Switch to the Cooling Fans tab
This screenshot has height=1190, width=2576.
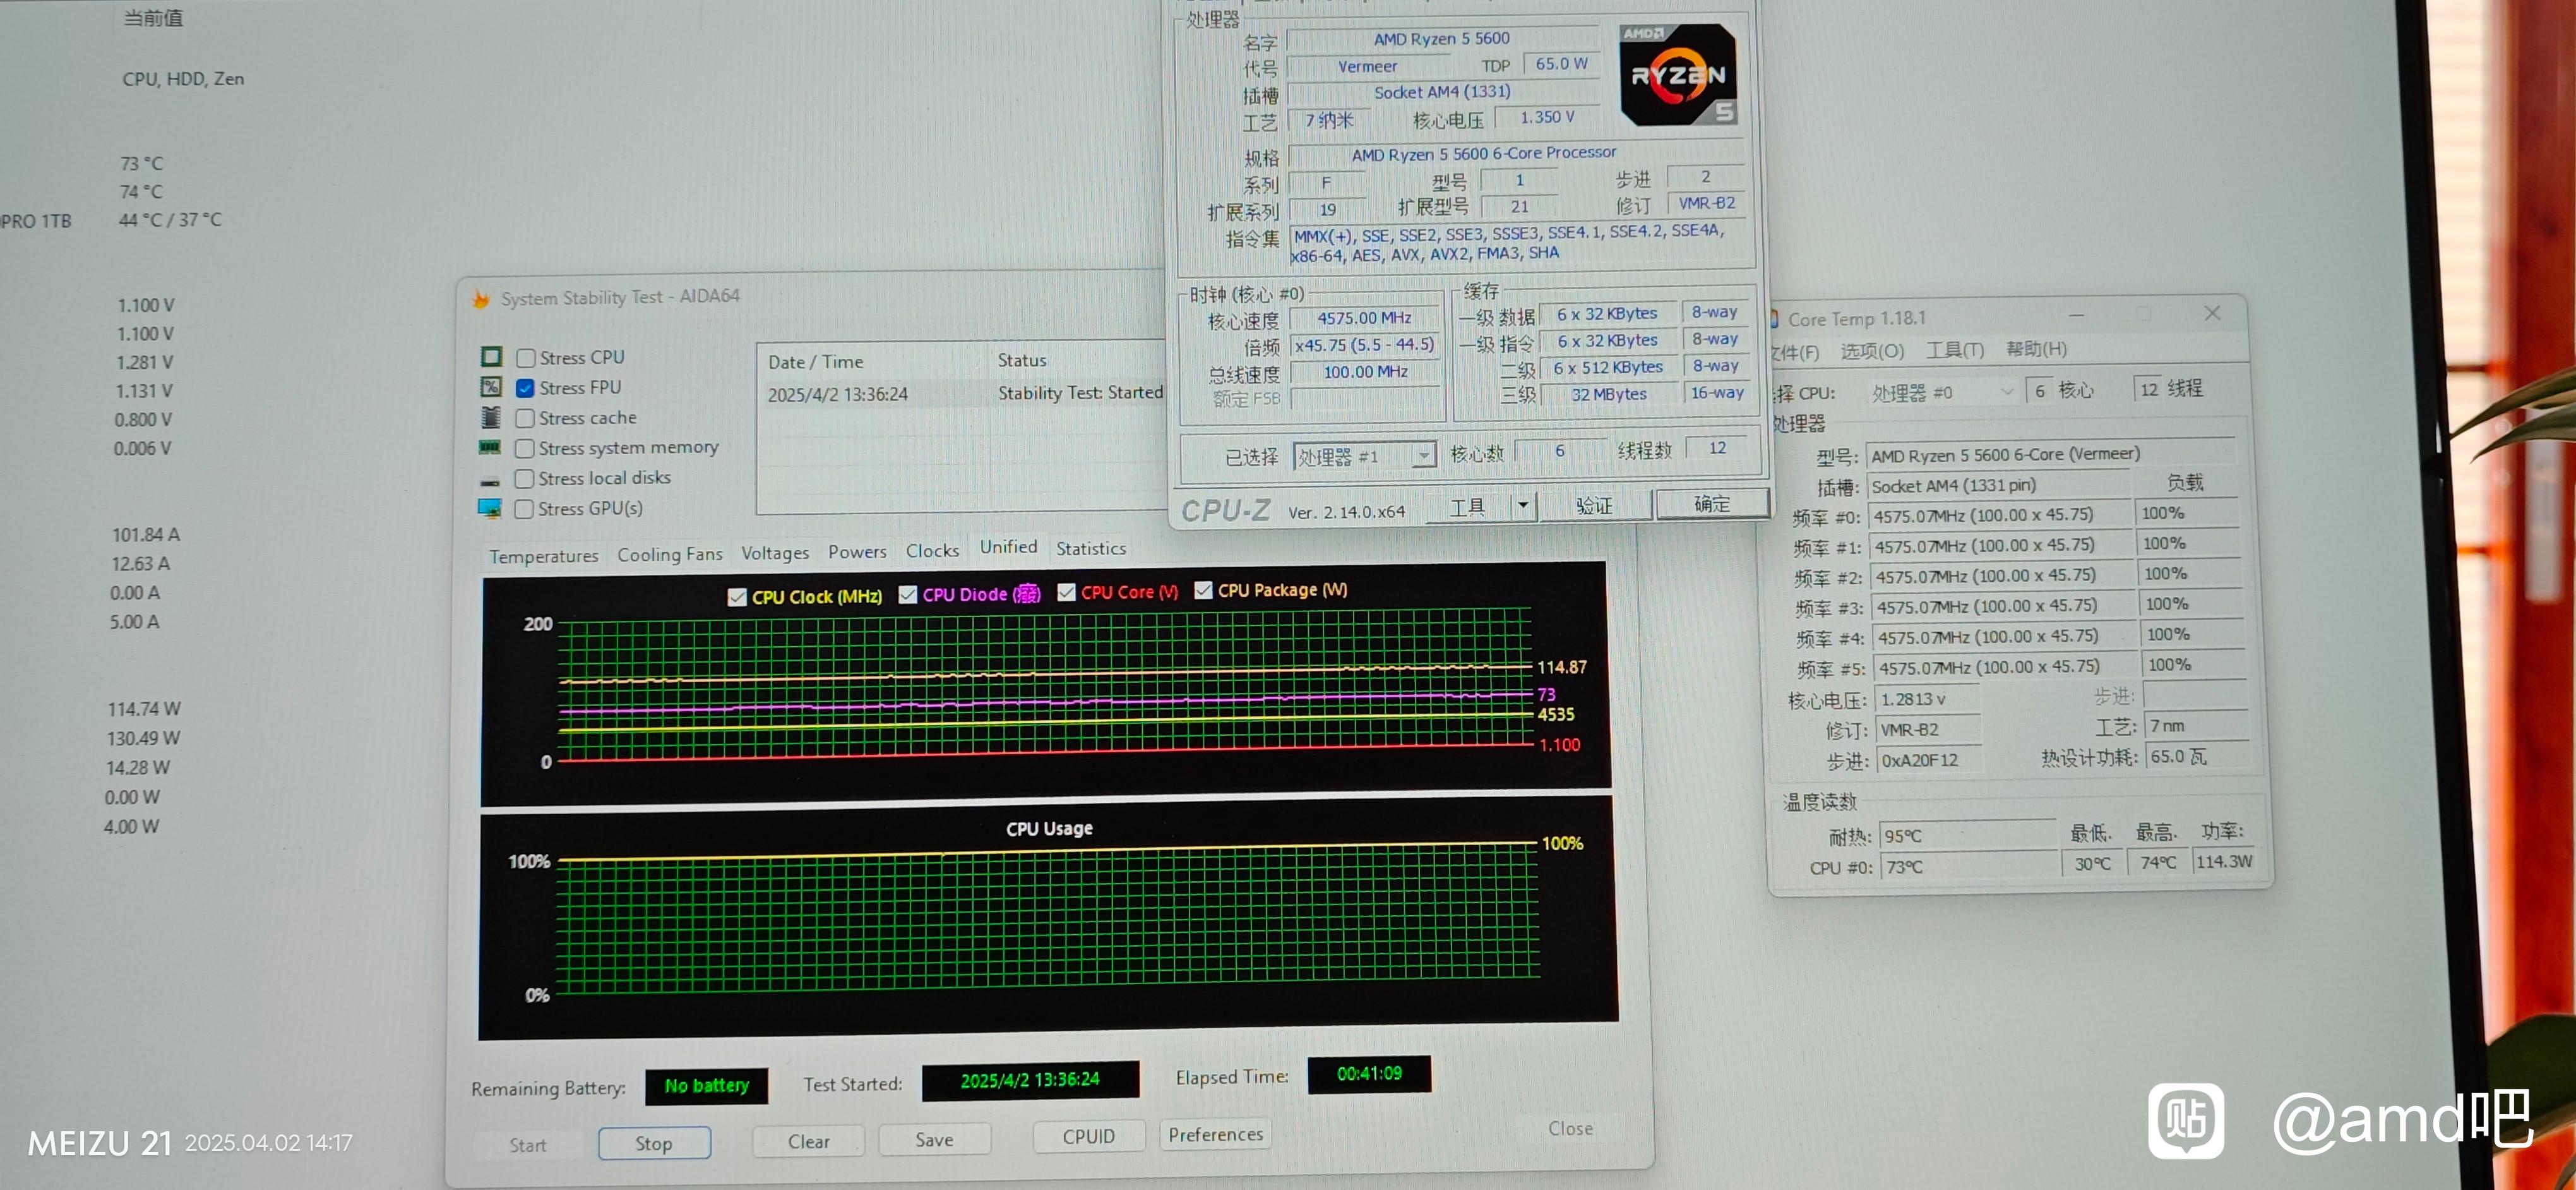(x=670, y=554)
